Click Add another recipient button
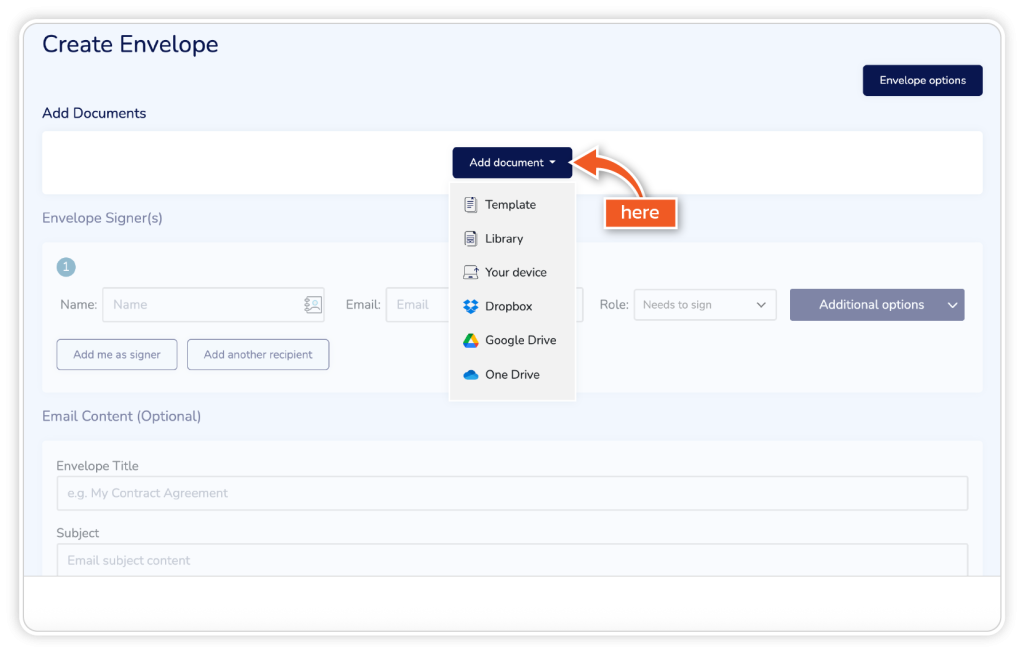 click(x=258, y=355)
